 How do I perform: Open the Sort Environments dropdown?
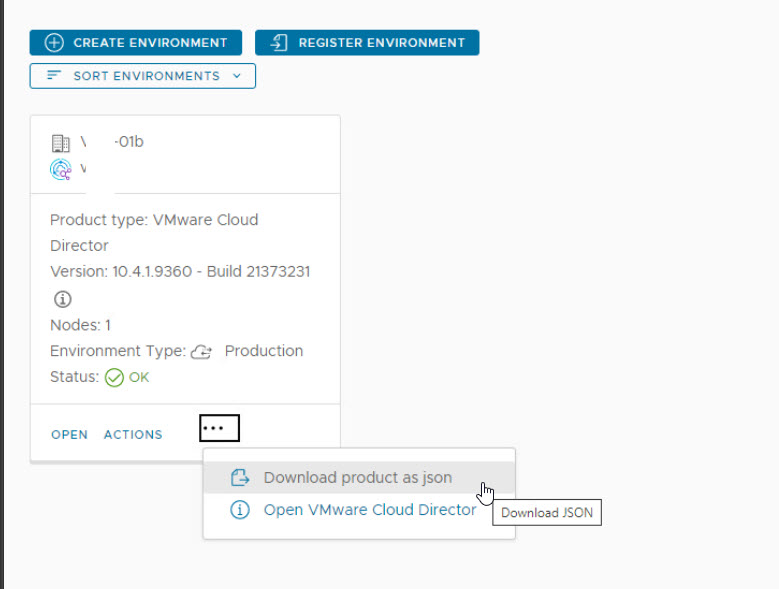point(143,76)
